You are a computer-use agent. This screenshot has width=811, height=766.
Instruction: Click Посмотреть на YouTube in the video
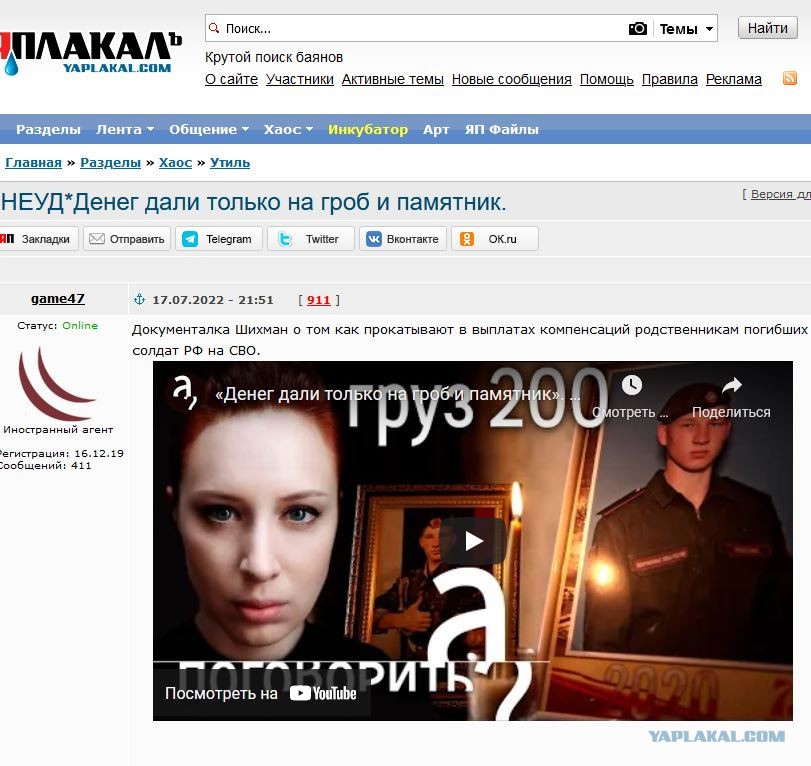coord(261,693)
